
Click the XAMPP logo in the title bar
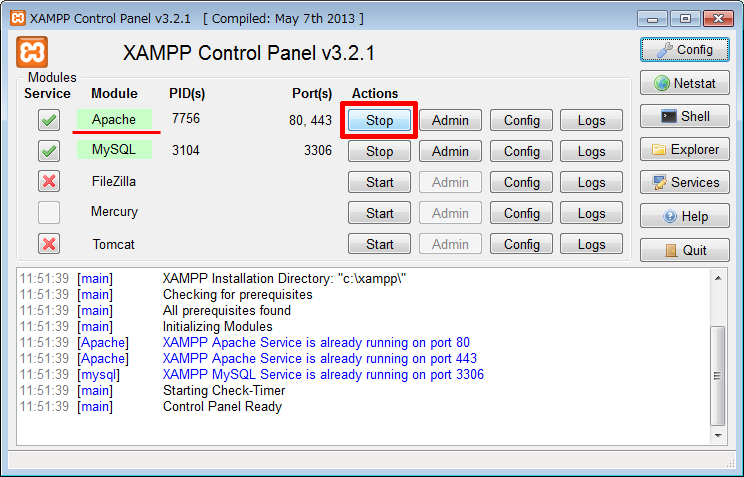click(18, 18)
